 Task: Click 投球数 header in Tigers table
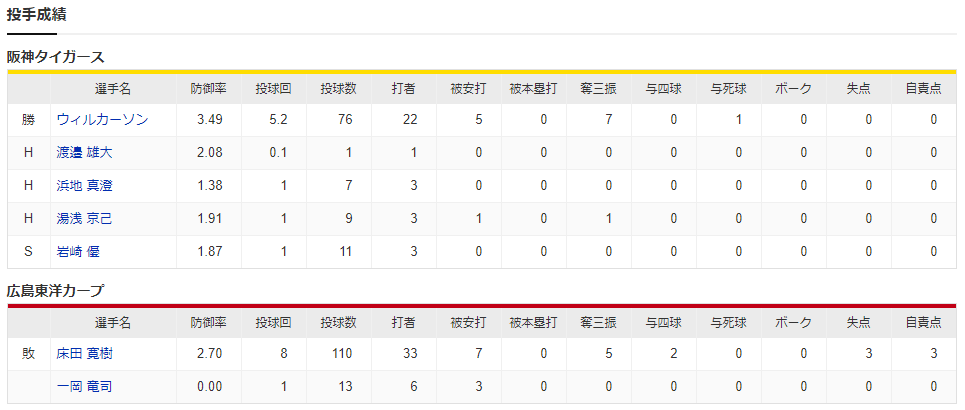tap(338, 89)
